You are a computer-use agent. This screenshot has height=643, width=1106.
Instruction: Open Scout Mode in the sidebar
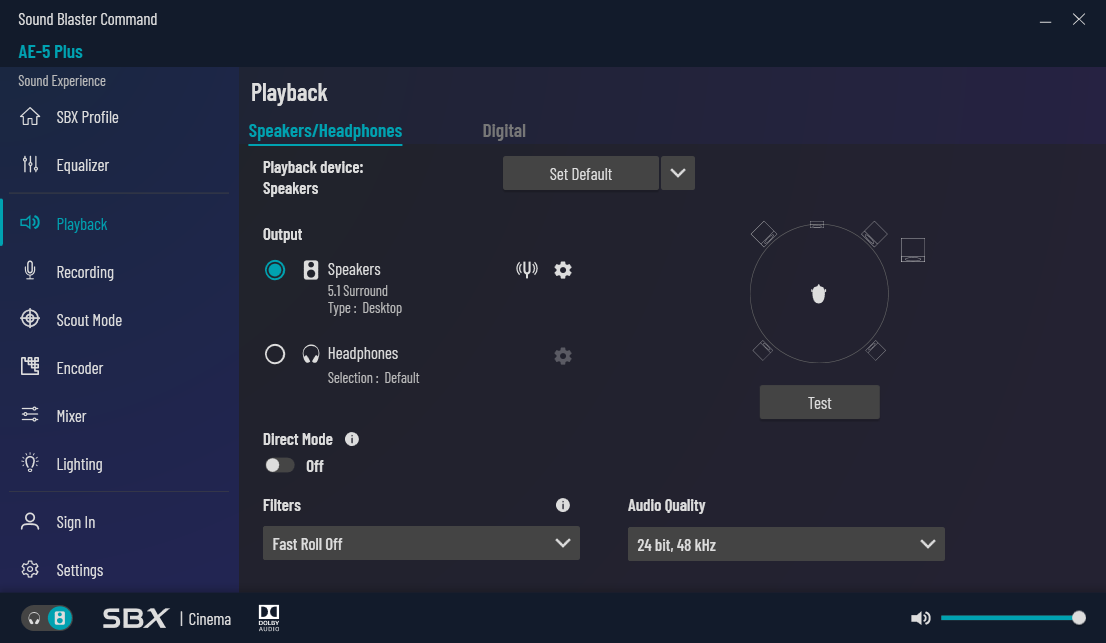click(89, 320)
